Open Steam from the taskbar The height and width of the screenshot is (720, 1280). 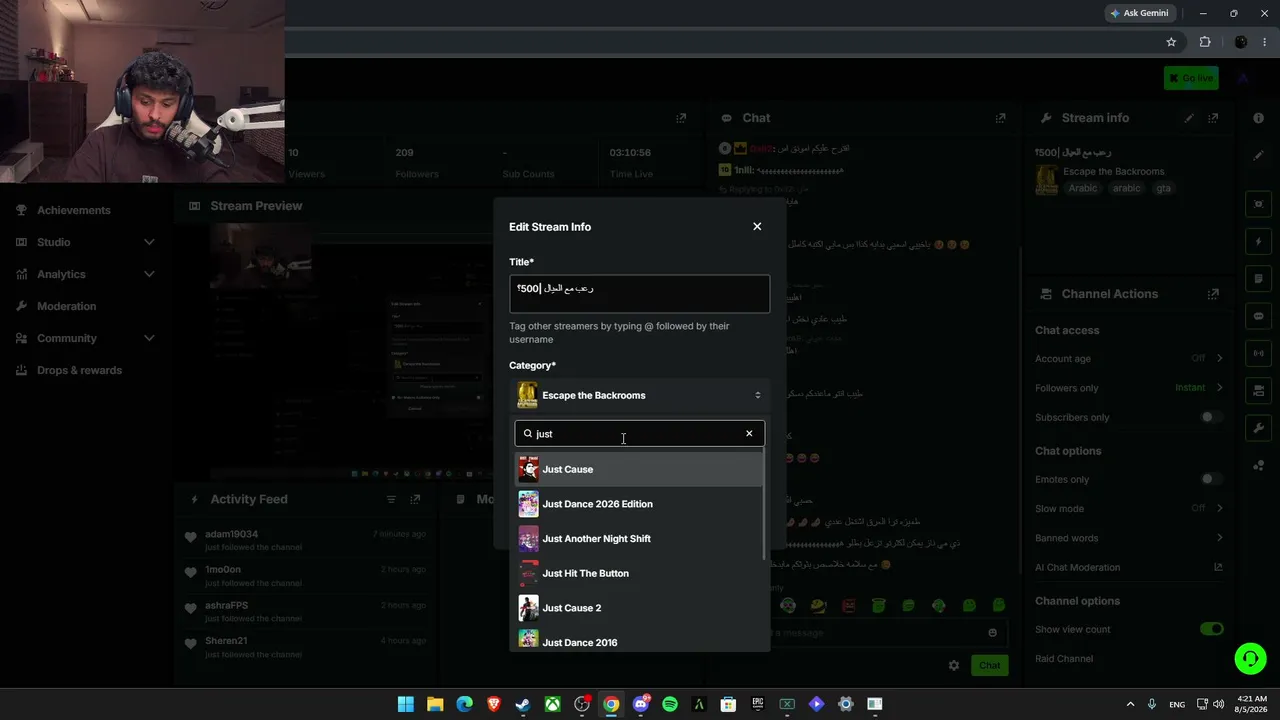[x=523, y=704]
